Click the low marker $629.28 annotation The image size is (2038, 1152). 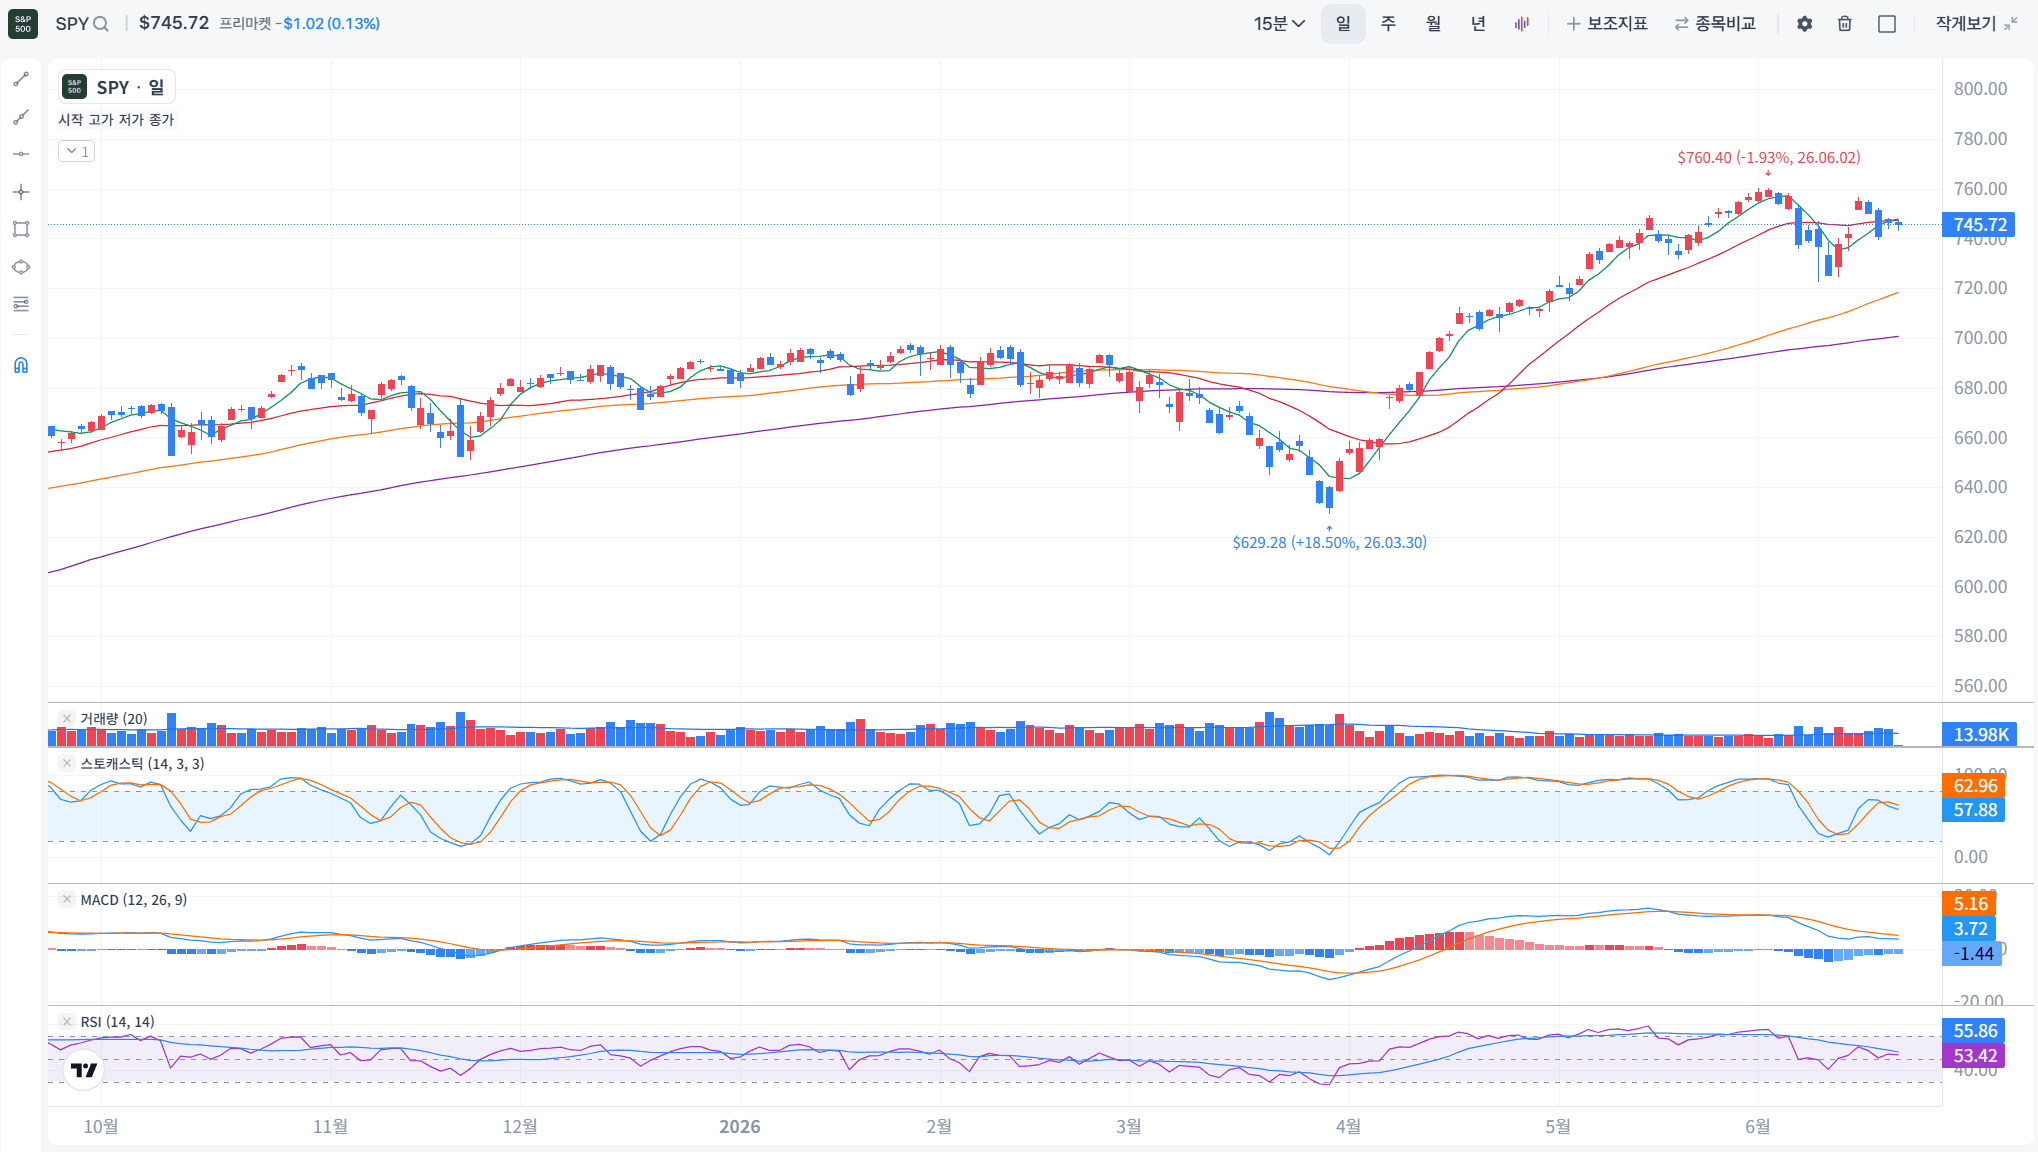(1329, 542)
